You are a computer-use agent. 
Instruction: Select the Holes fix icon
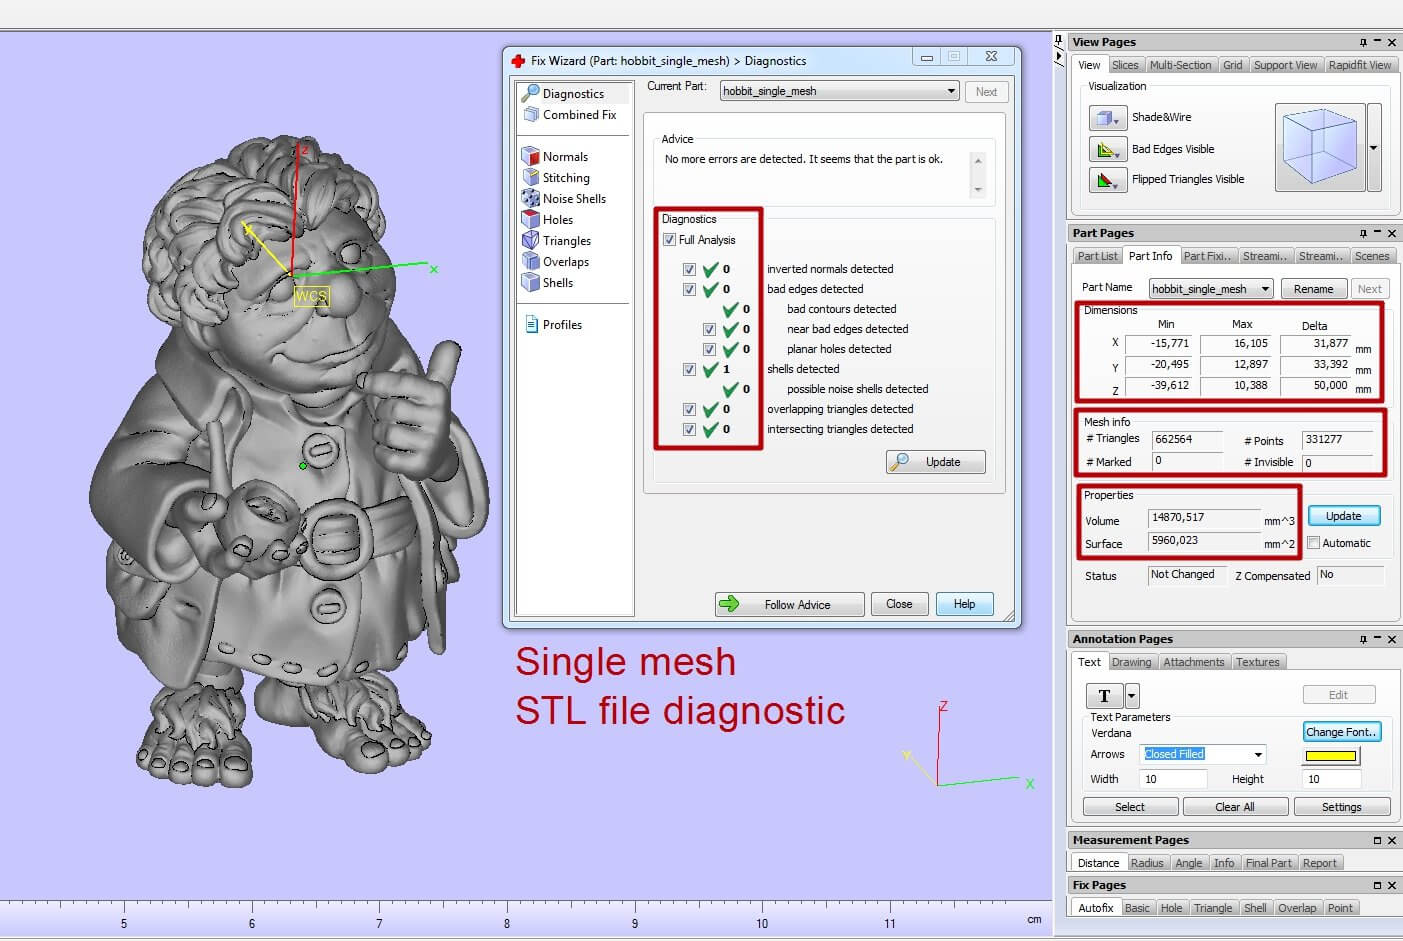point(531,219)
